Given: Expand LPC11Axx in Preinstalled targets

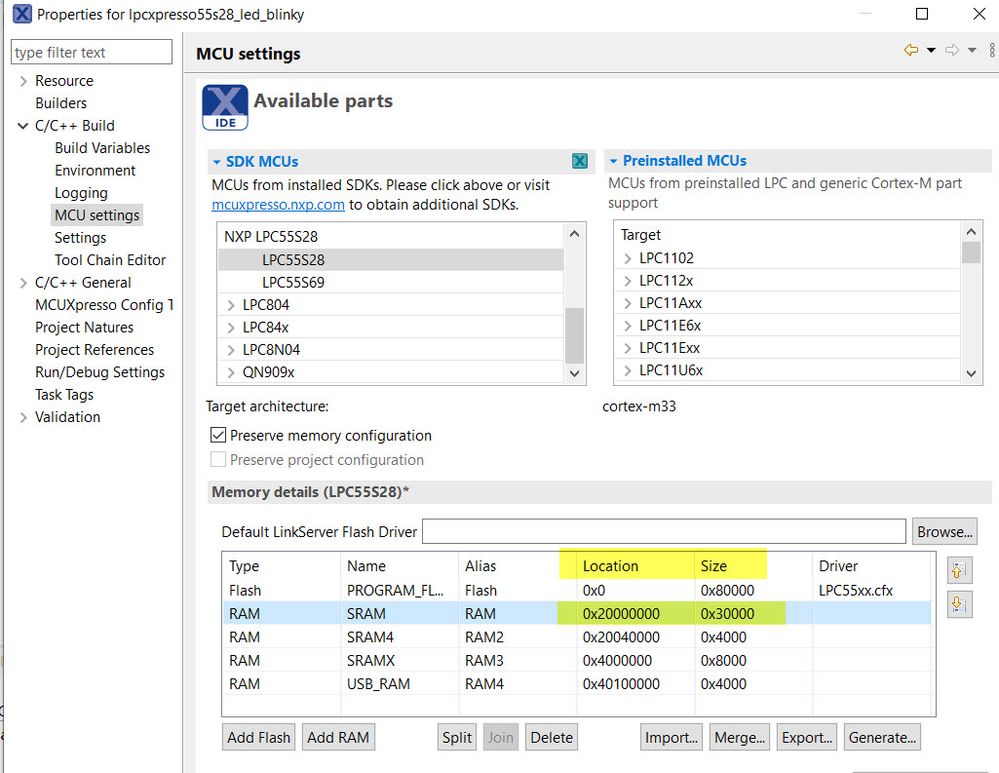Looking at the screenshot, I should pyautogui.click(x=628, y=303).
